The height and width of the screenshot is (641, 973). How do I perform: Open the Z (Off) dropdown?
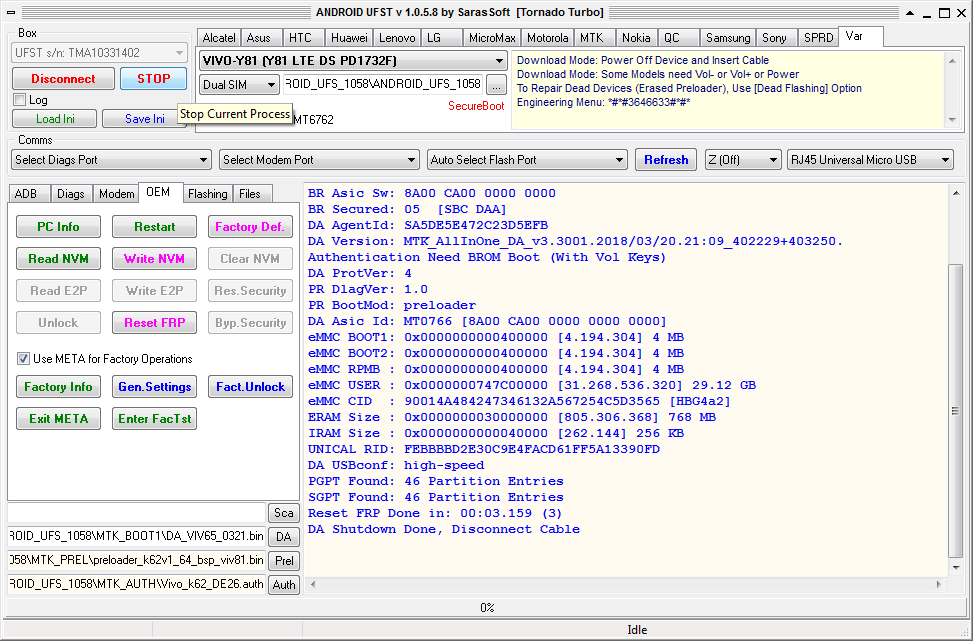(743, 160)
